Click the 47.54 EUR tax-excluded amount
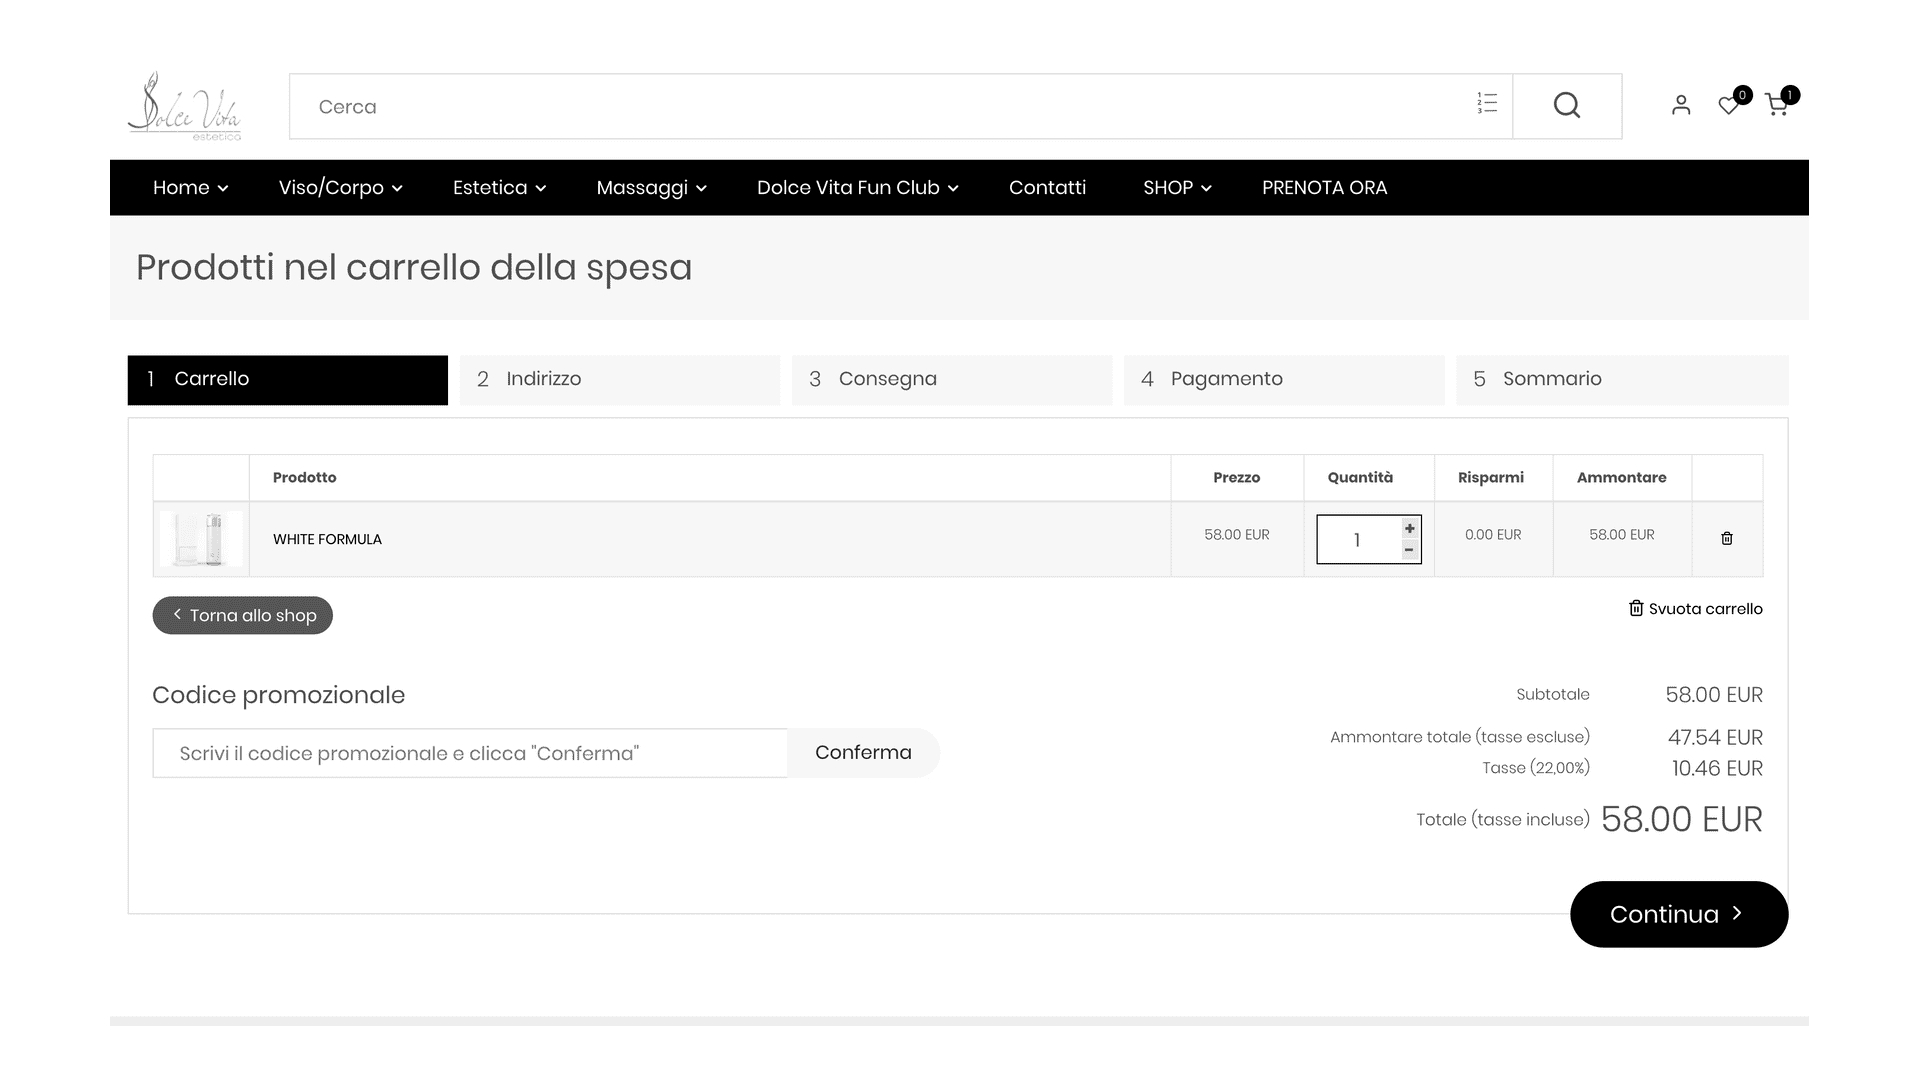The width and height of the screenshot is (1919, 1079). point(1715,737)
